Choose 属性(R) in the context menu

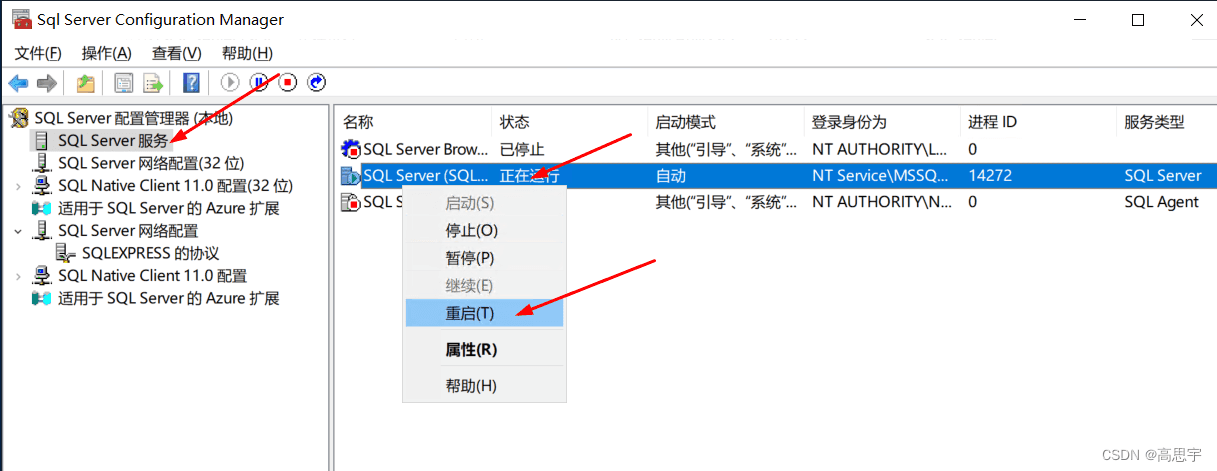coord(485,350)
